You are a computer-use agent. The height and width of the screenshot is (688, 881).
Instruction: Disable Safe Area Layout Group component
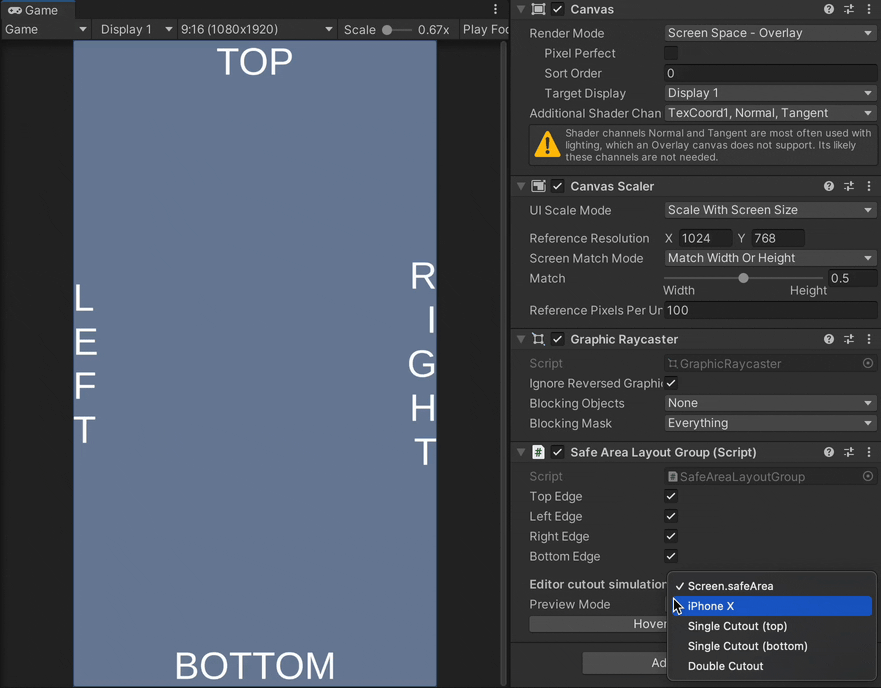pos(557,452)
